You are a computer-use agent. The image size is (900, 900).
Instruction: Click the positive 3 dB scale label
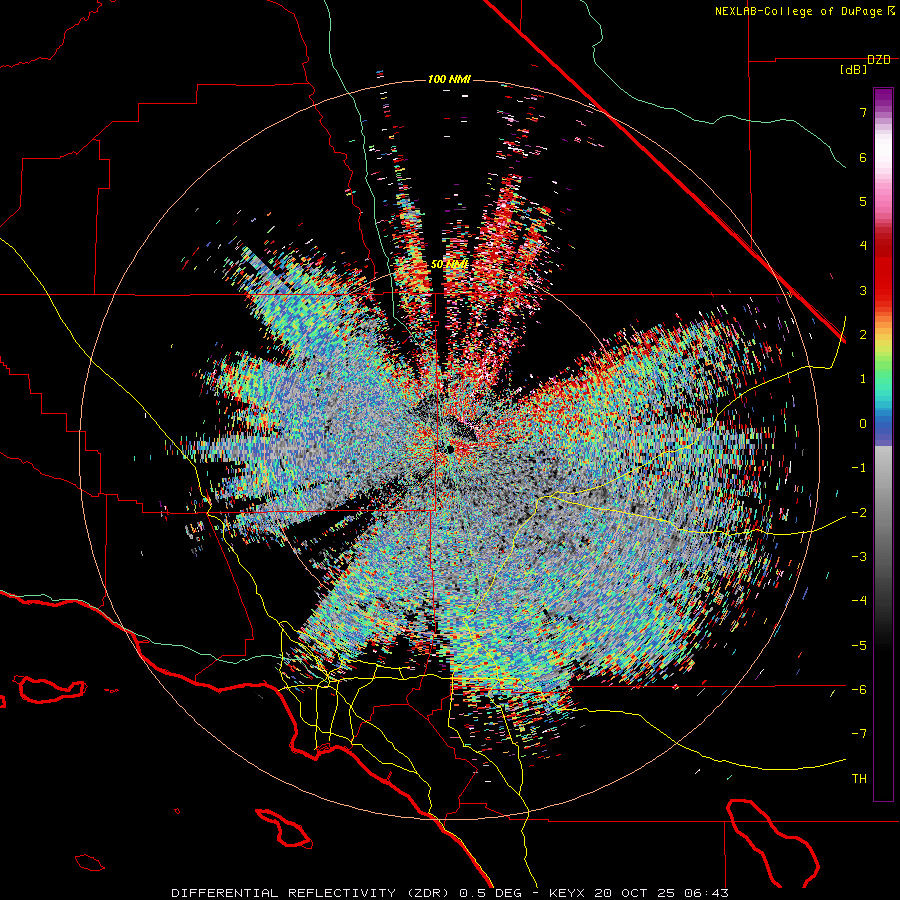[x=863, y=290]
